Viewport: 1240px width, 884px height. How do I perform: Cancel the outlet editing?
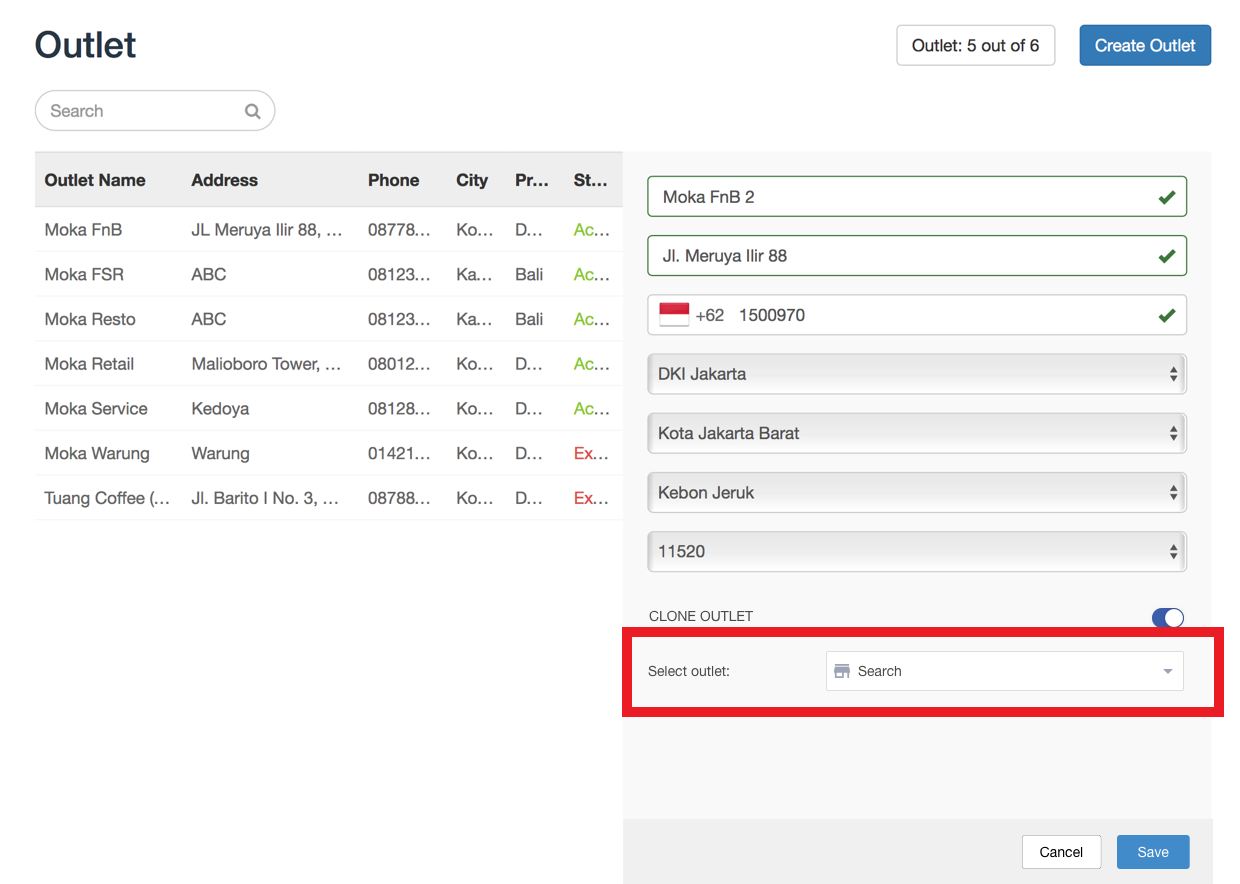point(1060,852)
